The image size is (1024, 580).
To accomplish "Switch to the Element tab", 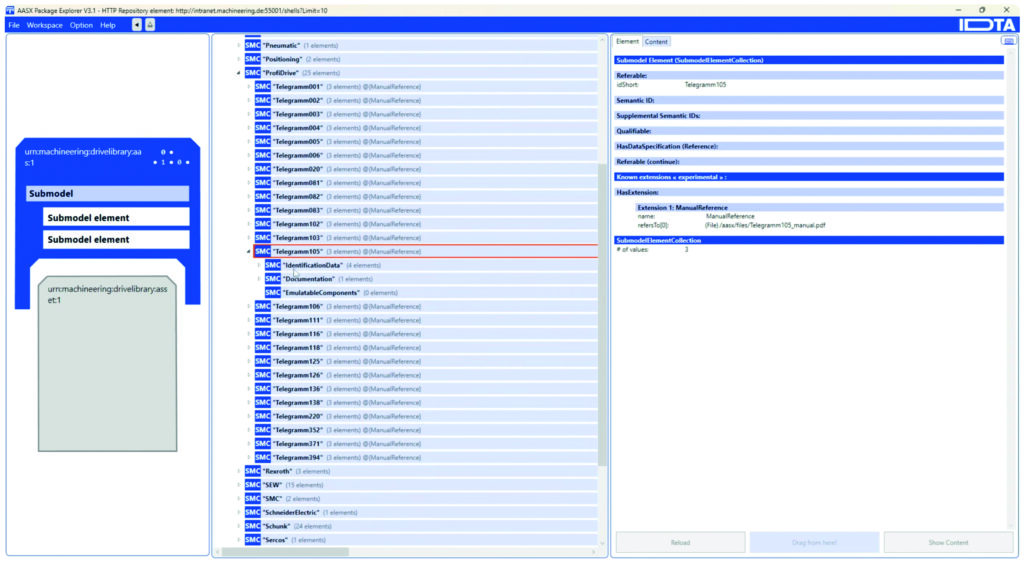I will 627,41.
